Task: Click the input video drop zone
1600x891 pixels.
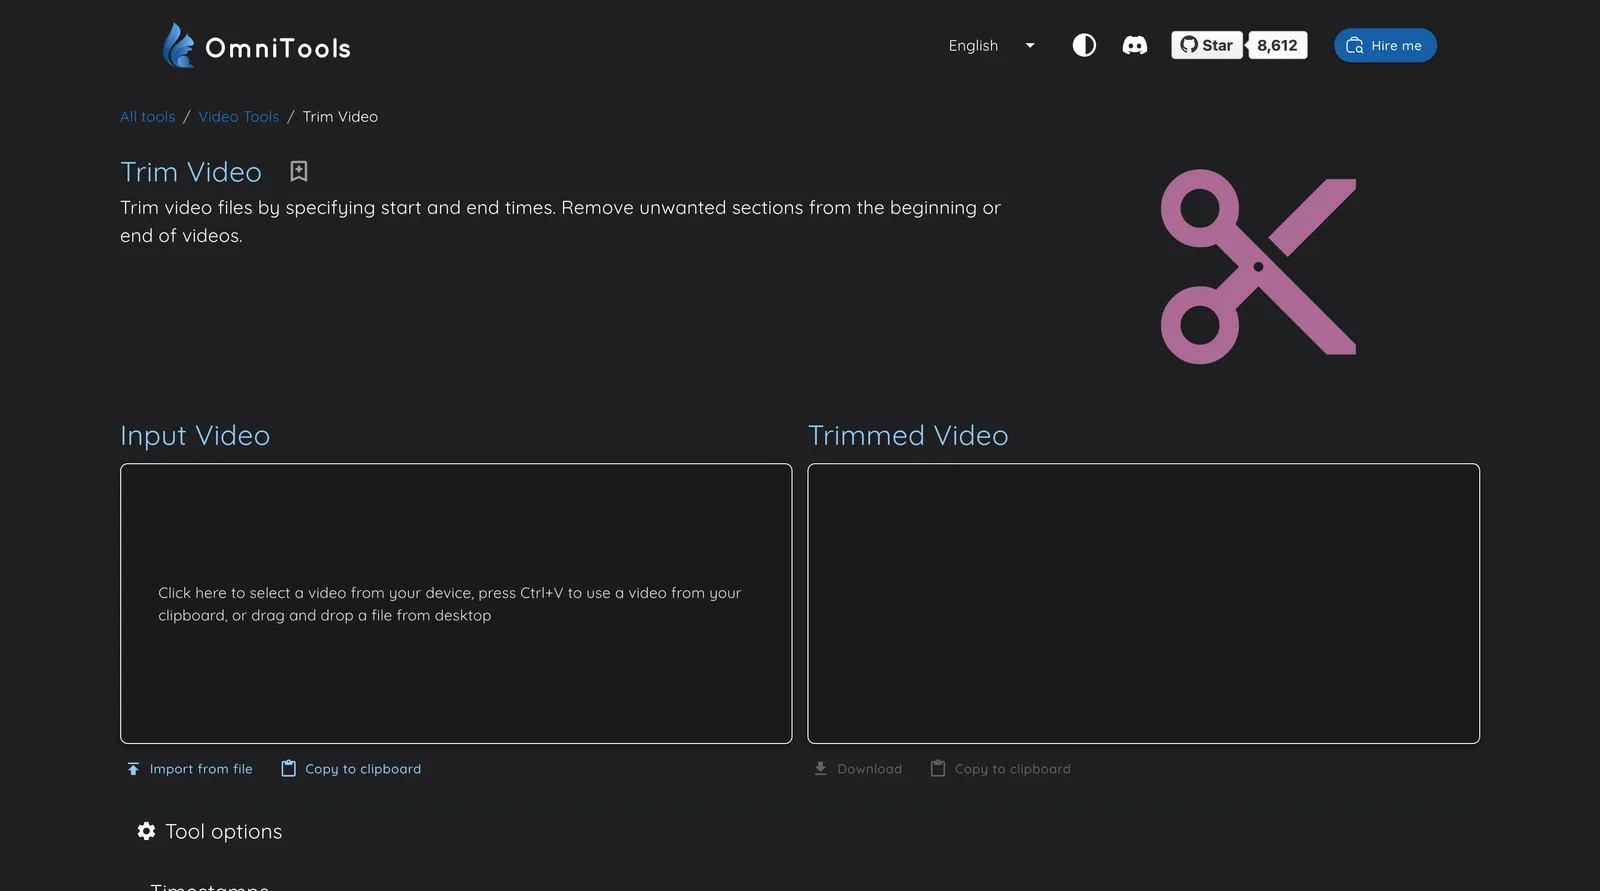Action: (456, 603)
